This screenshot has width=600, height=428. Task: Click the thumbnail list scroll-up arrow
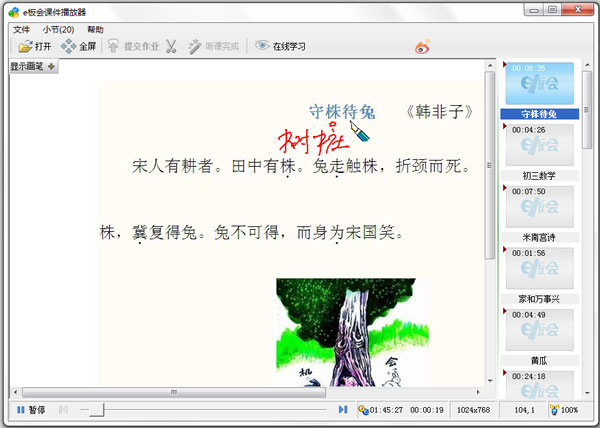[x=588, y=67]
